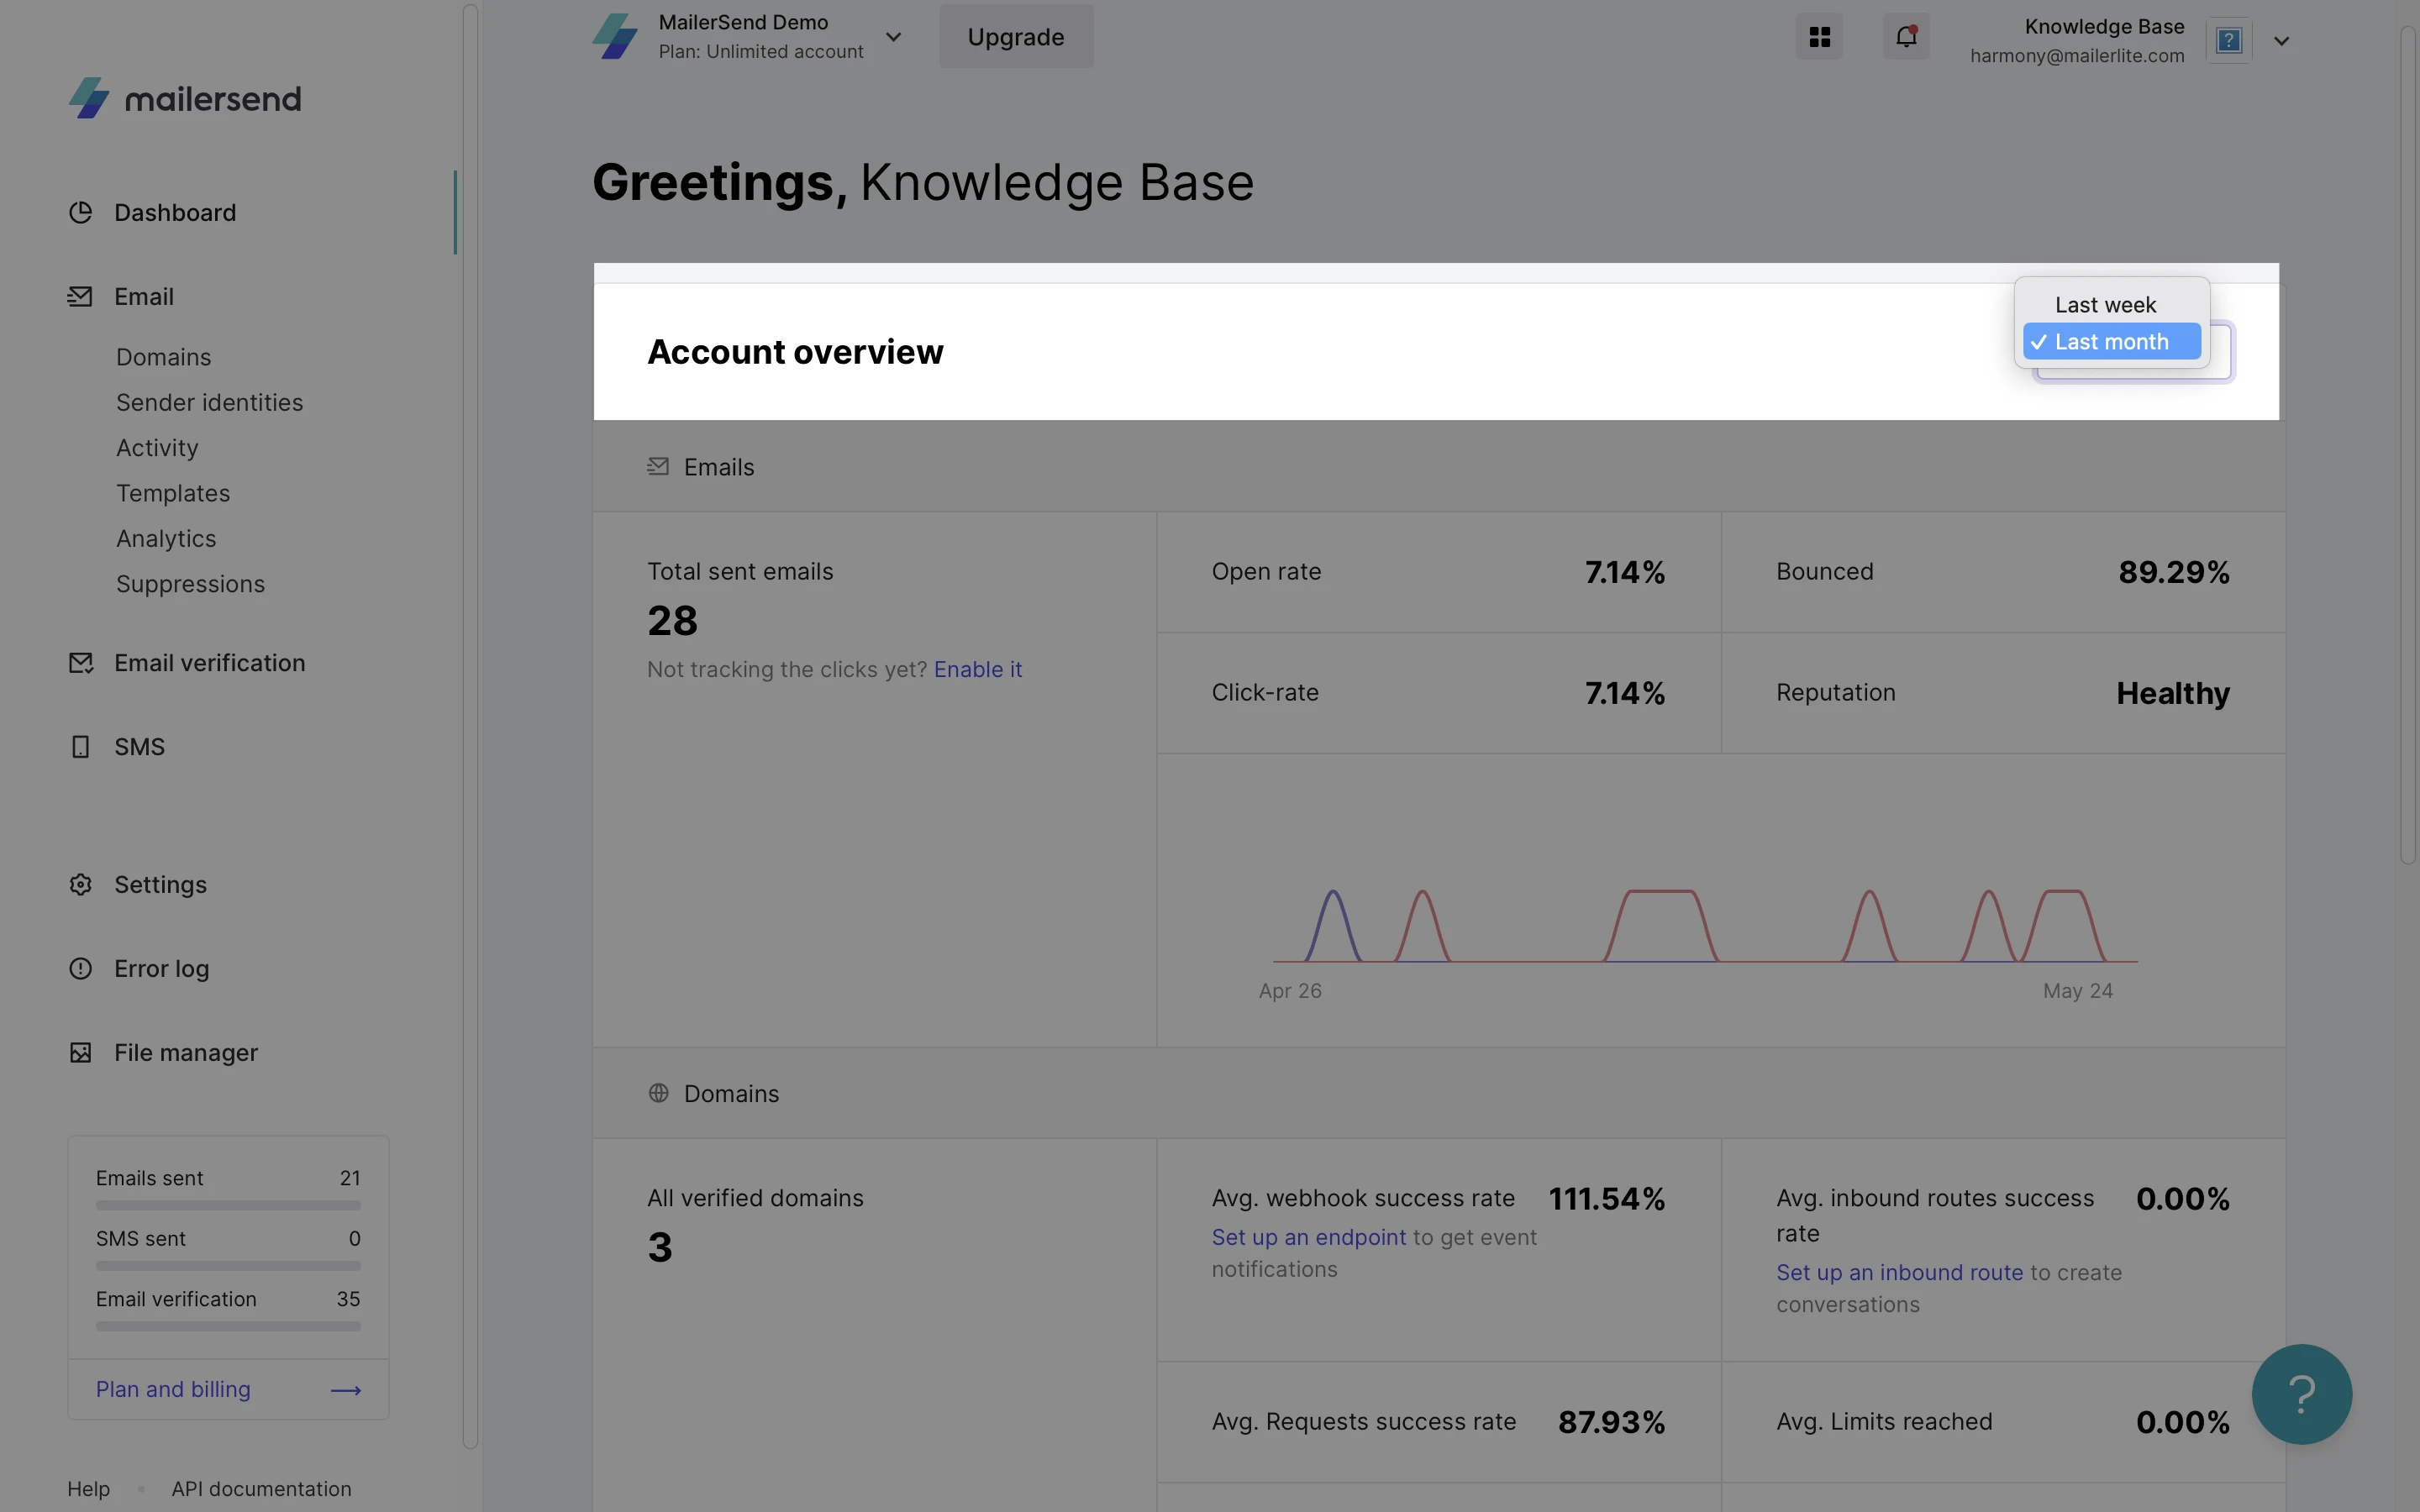
Task: Open Domains in the sidebar
Action: pos(163,357)
